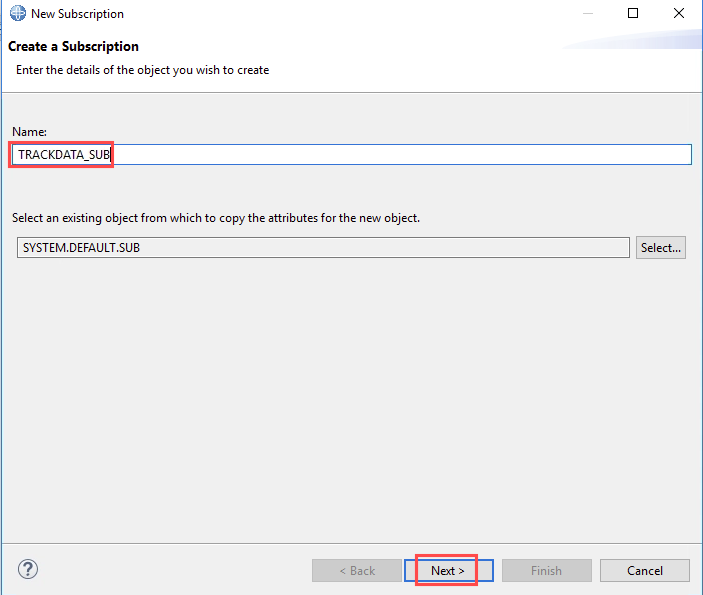Click the 'Enter the details' description text

click(143, 70)
